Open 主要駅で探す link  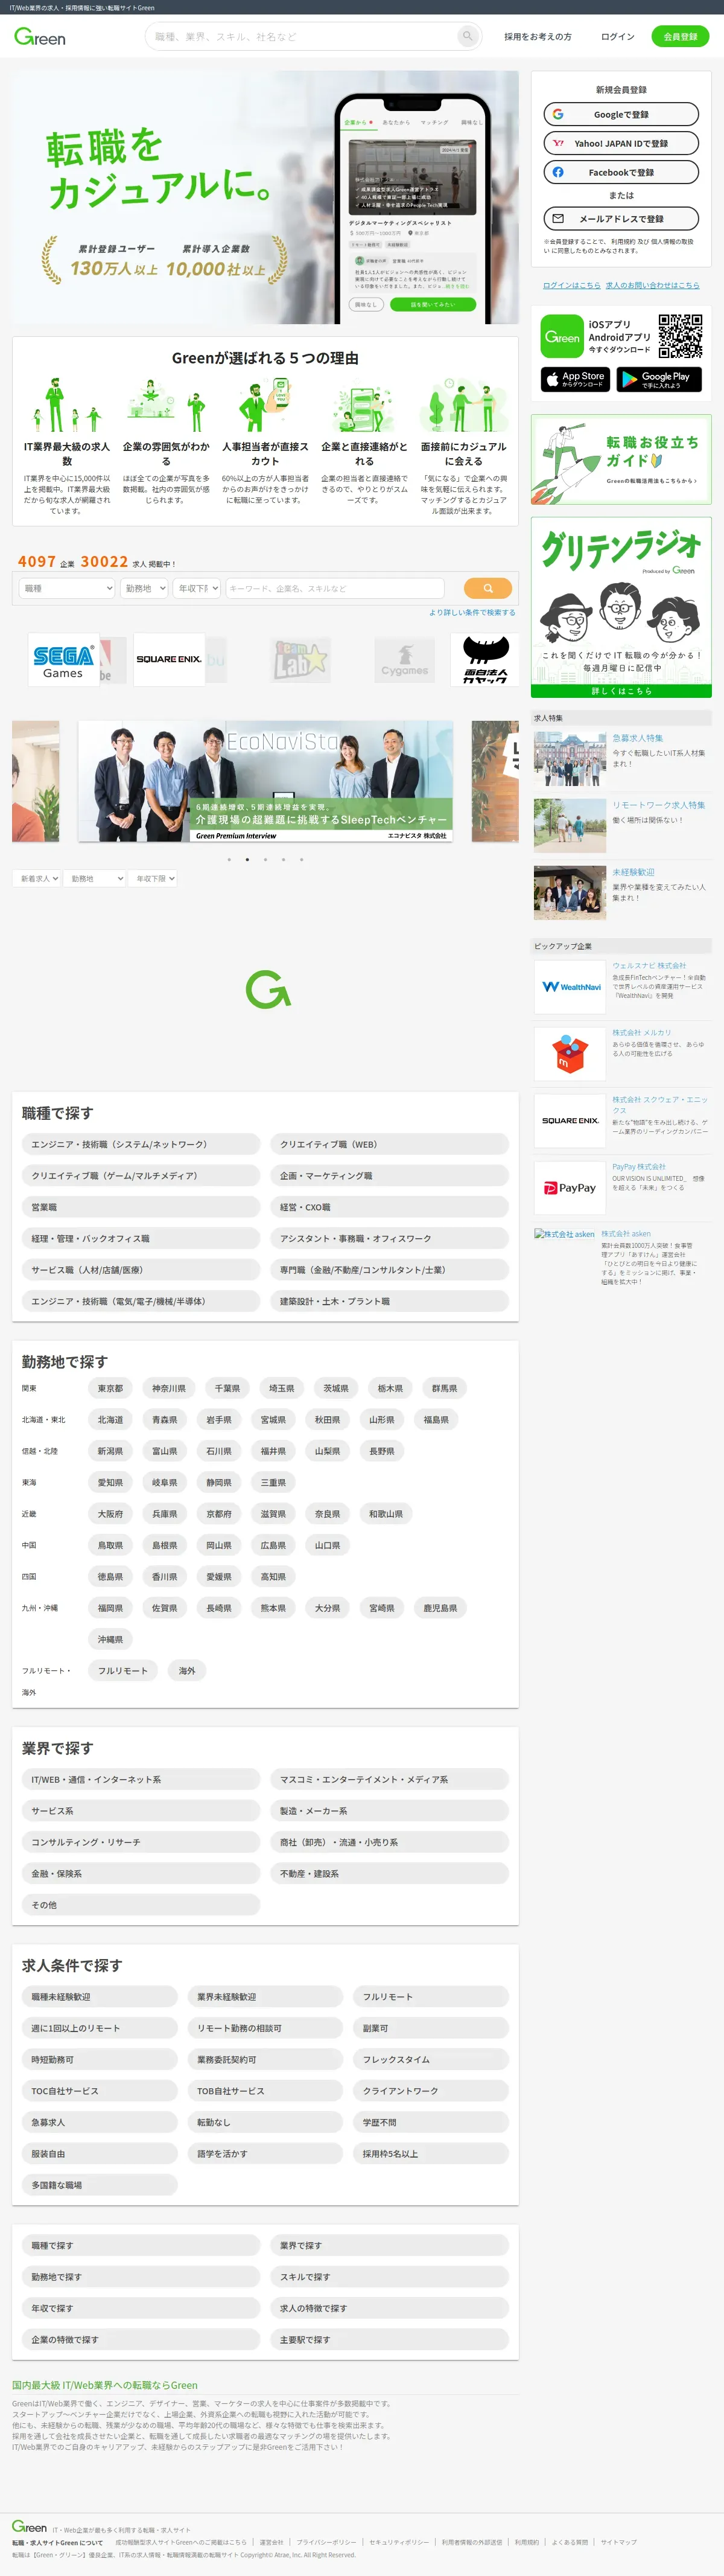(390, 2339)
